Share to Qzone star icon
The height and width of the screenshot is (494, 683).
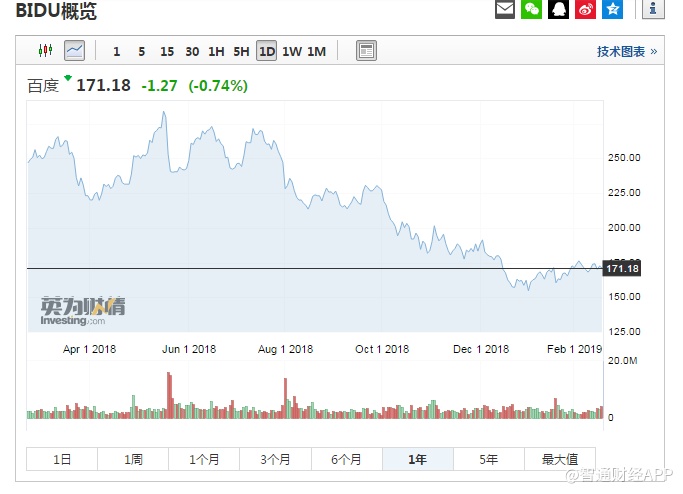pyautogui.click(x=612, y=9)
